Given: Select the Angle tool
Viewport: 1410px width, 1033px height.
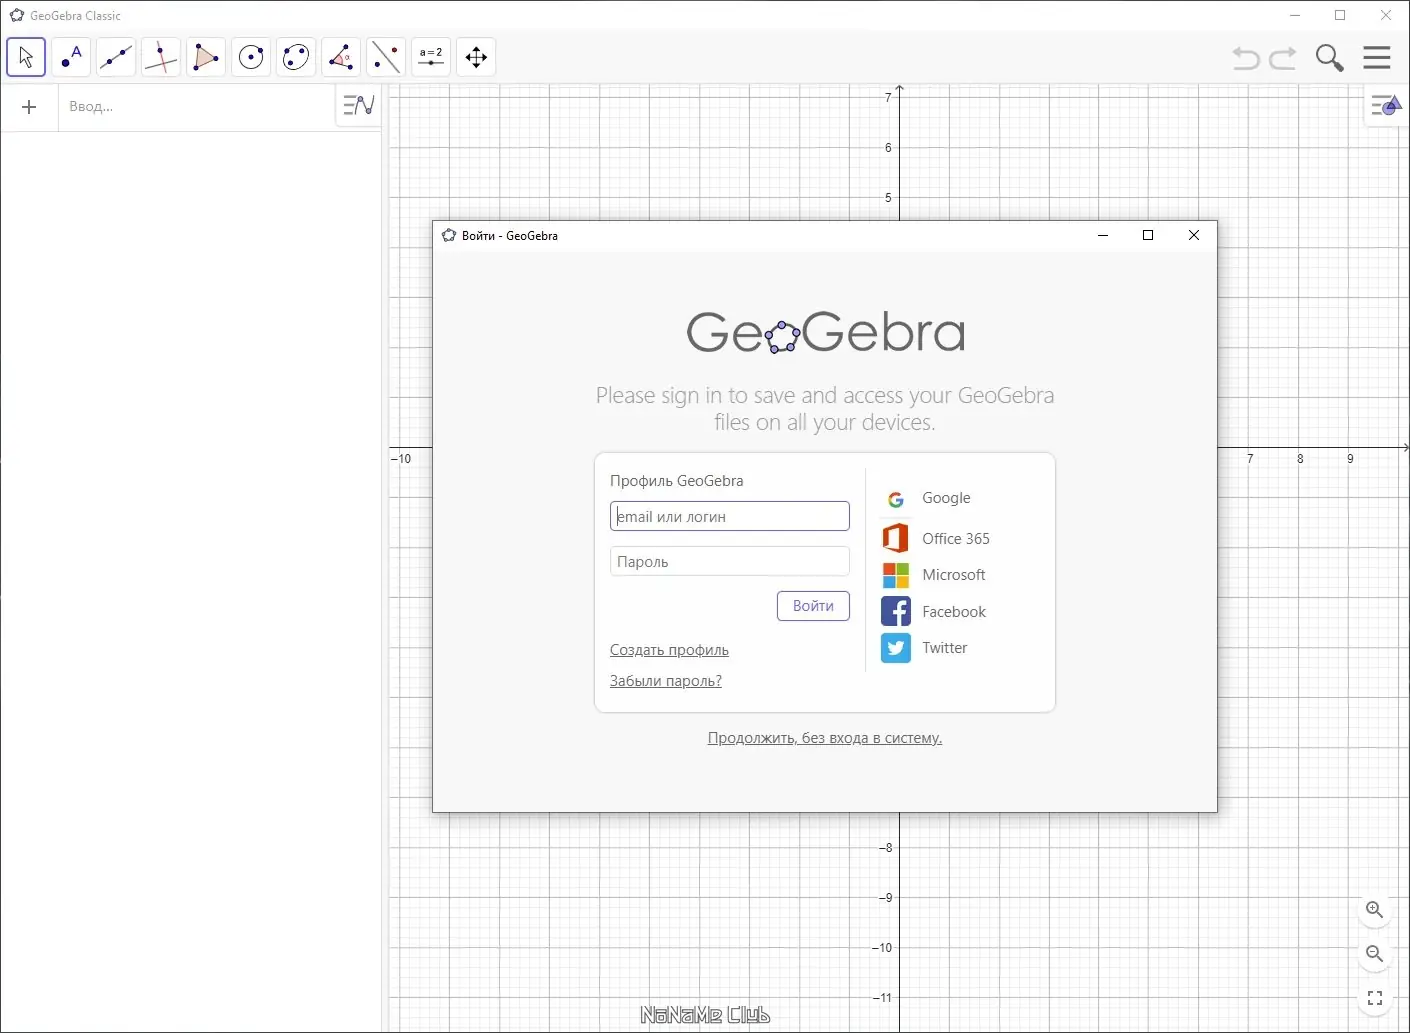Looking at the screenshot, I should pos(341,57).
